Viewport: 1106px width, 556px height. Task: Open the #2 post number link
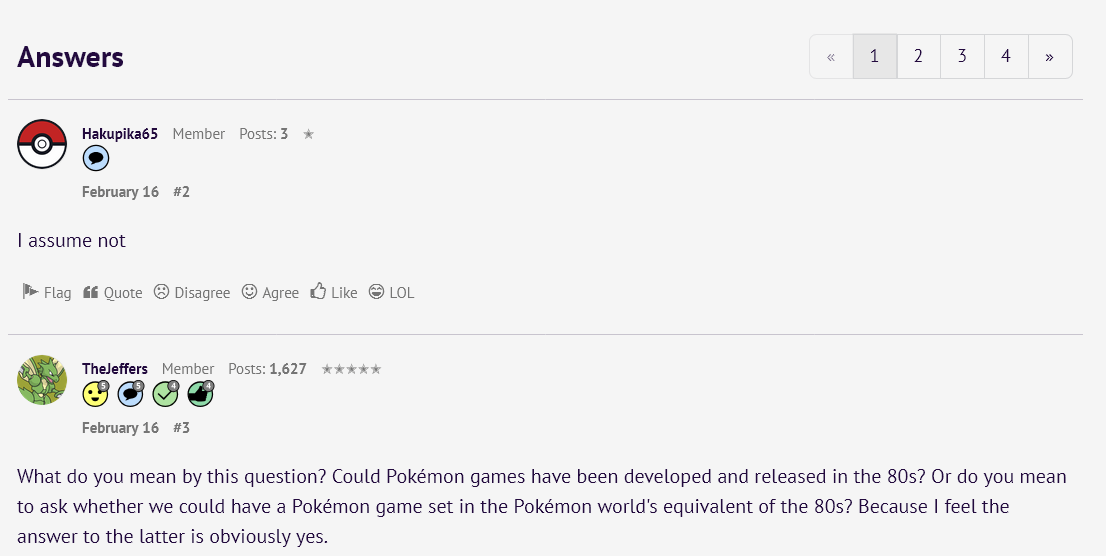[181, 192]
